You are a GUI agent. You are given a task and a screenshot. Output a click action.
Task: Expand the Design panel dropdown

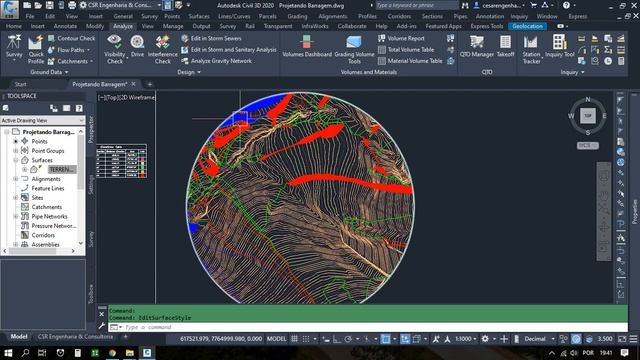click(x=189, y=72)
